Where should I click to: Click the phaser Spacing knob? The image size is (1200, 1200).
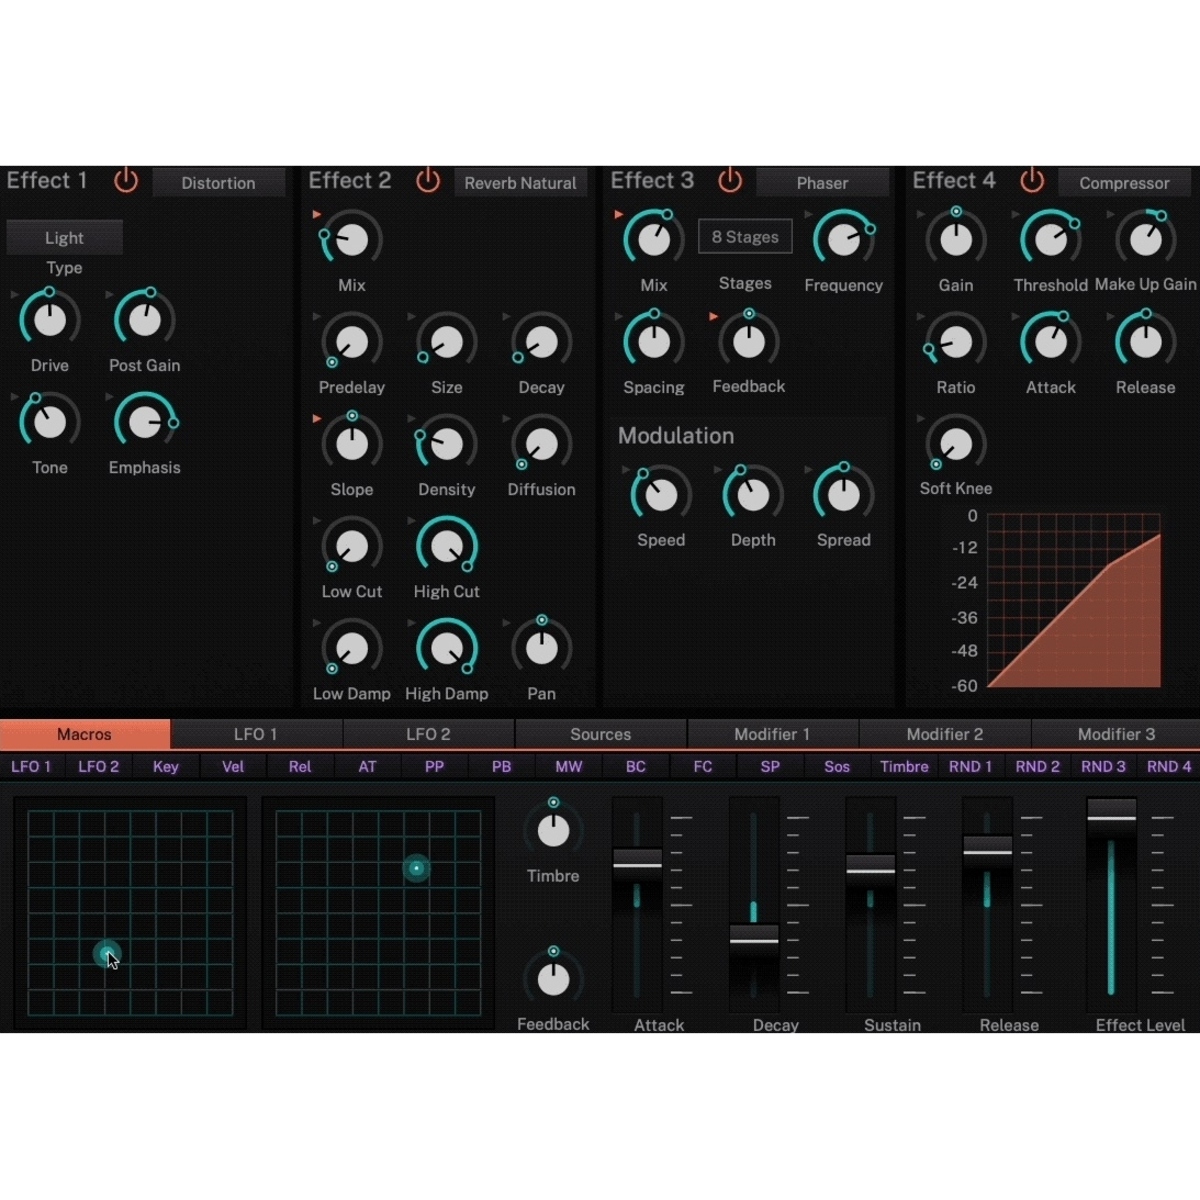(654, 342)
